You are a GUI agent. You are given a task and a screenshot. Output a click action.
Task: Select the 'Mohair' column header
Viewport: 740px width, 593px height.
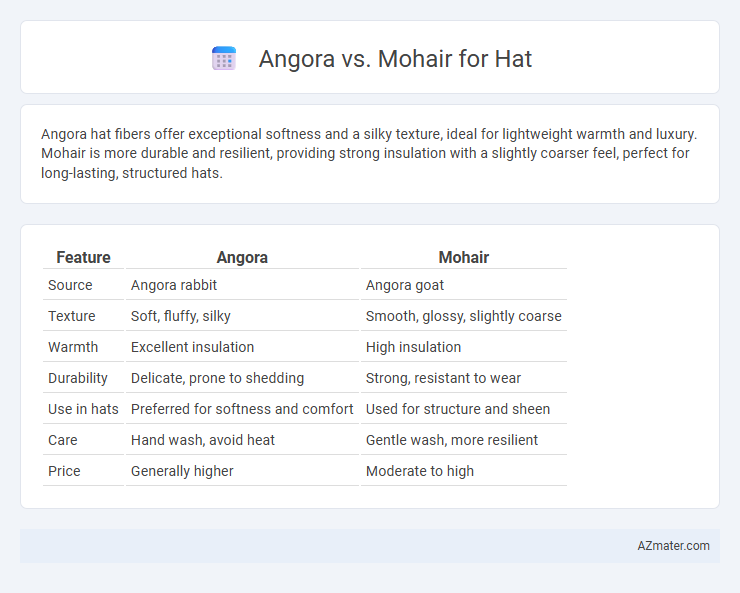pos(463,258)
